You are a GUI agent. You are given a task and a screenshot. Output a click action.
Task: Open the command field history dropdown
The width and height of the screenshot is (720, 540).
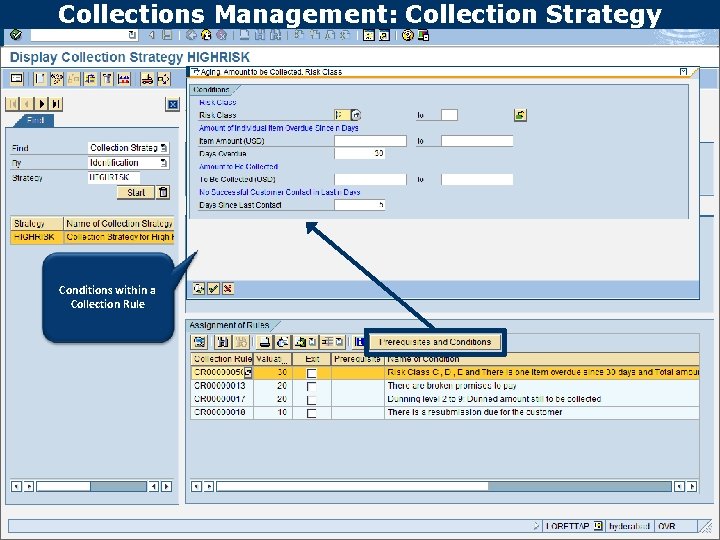(x=132, y=35)
